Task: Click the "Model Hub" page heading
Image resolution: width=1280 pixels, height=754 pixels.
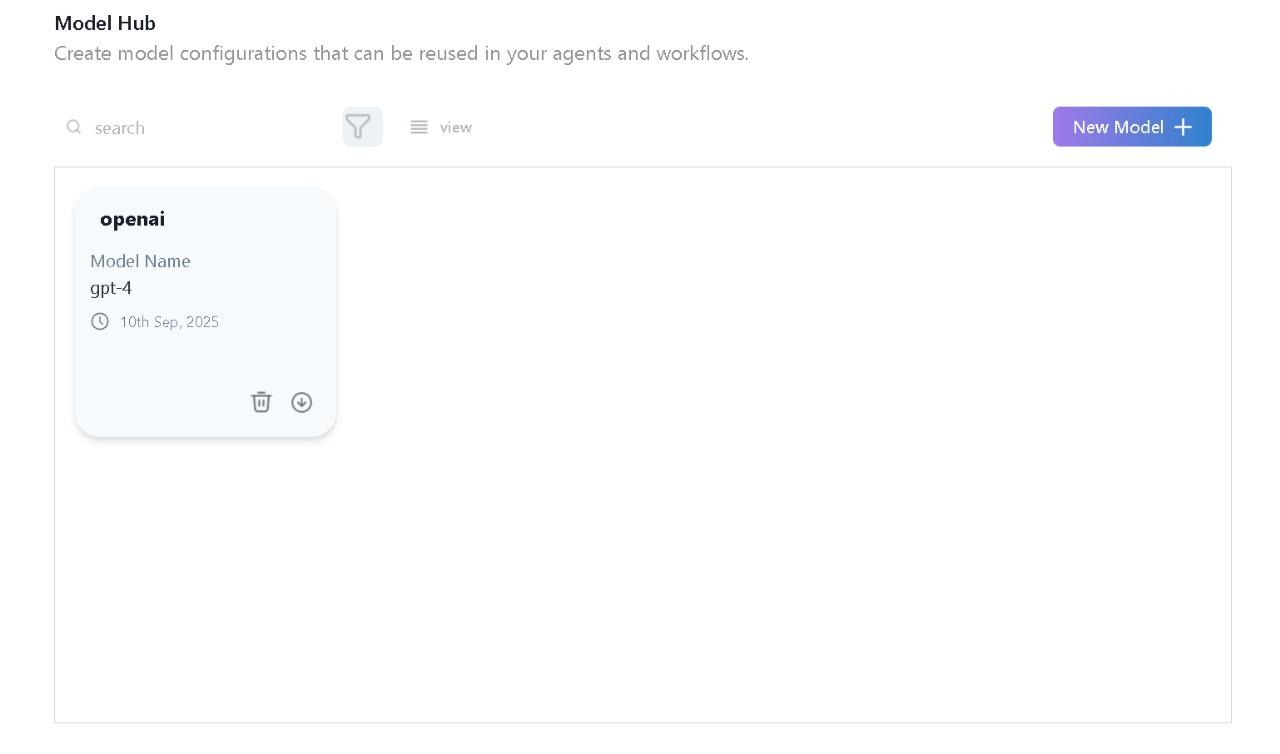Action: click(105, 23)
